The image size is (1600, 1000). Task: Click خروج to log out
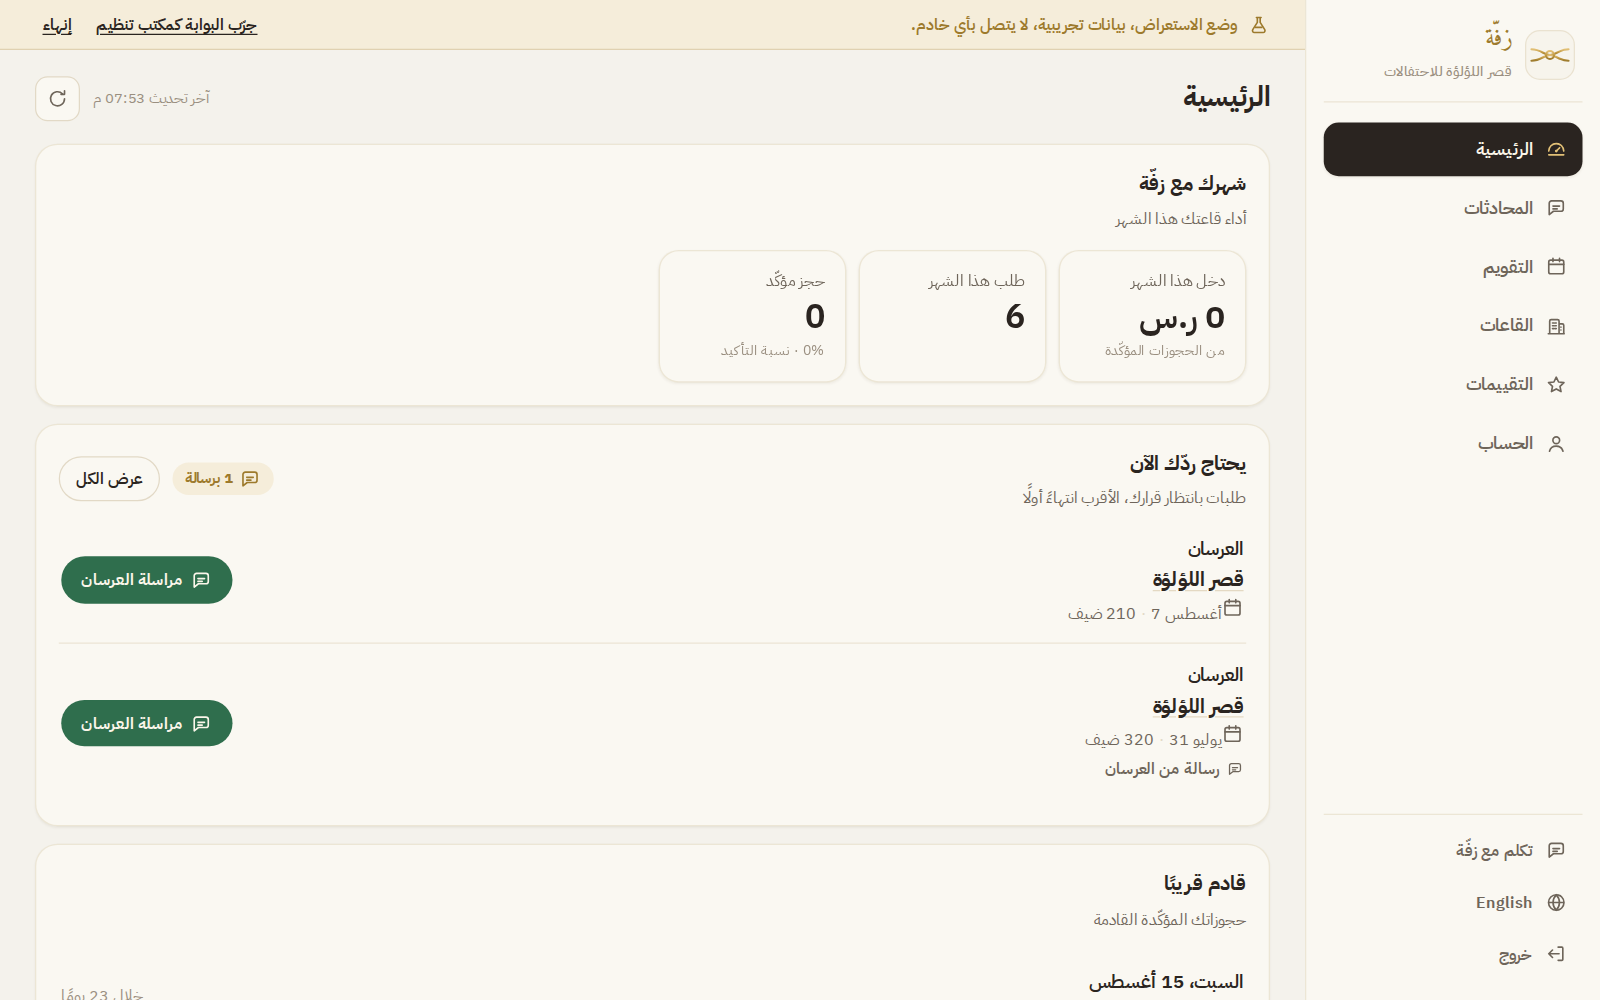pyautogui.click(x=1452, y=954)
